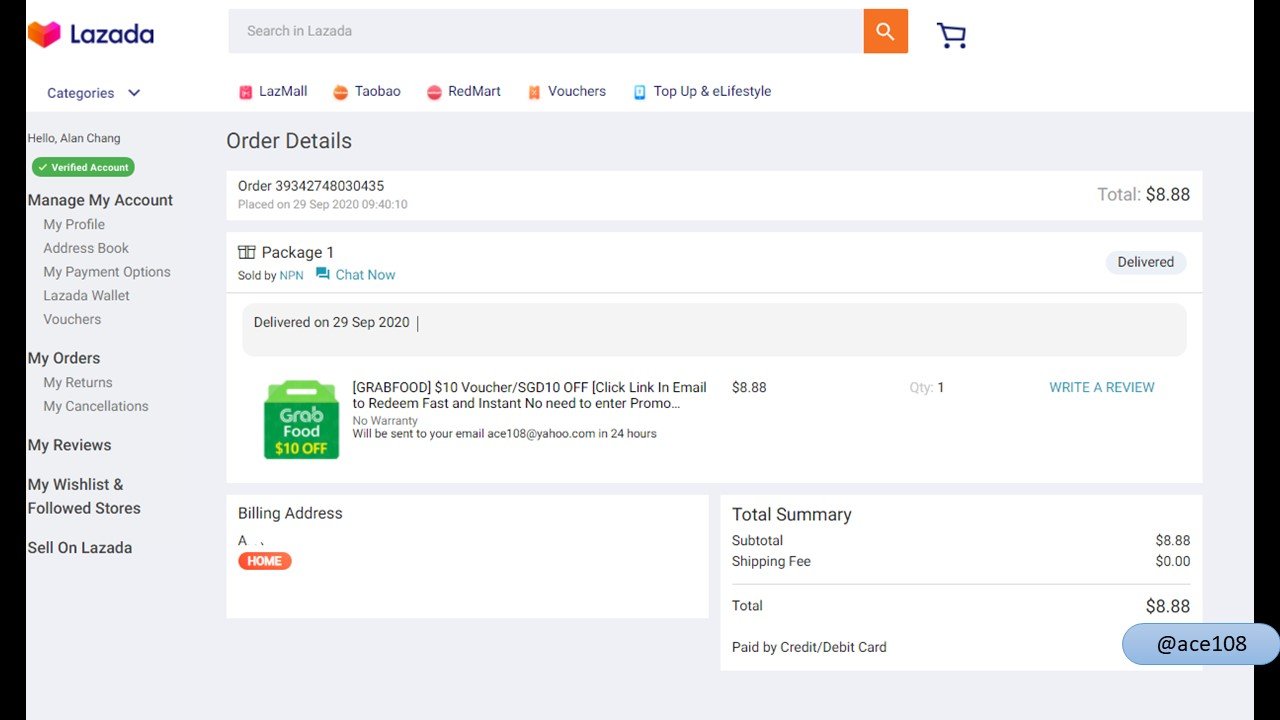Click 'Placed on 29 Sep 2020 09:40:10'
The height and width of the screenshot is (720, 1280).
[323, 204]
